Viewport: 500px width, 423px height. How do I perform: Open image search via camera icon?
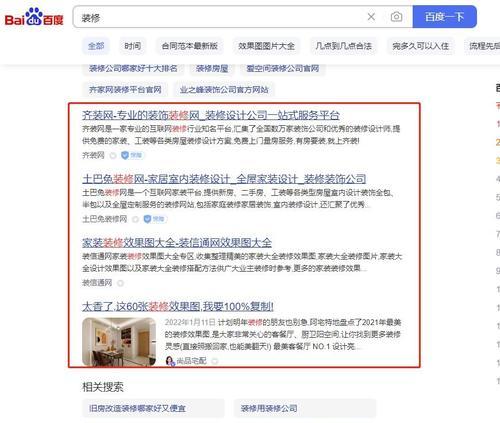(396, 17)
